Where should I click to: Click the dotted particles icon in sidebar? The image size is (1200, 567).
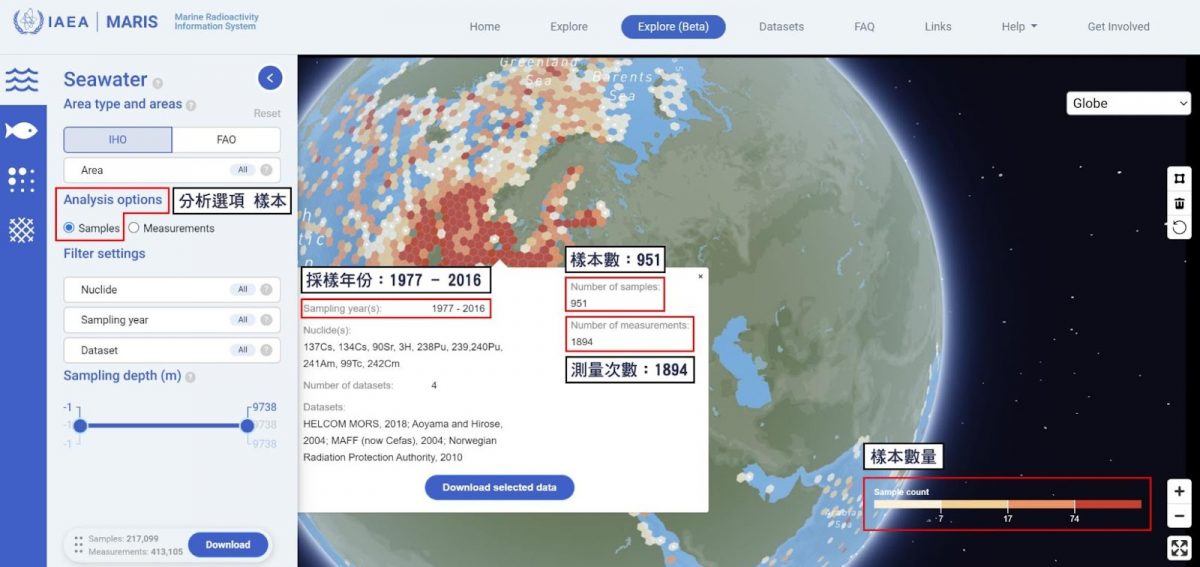[22, 180]
